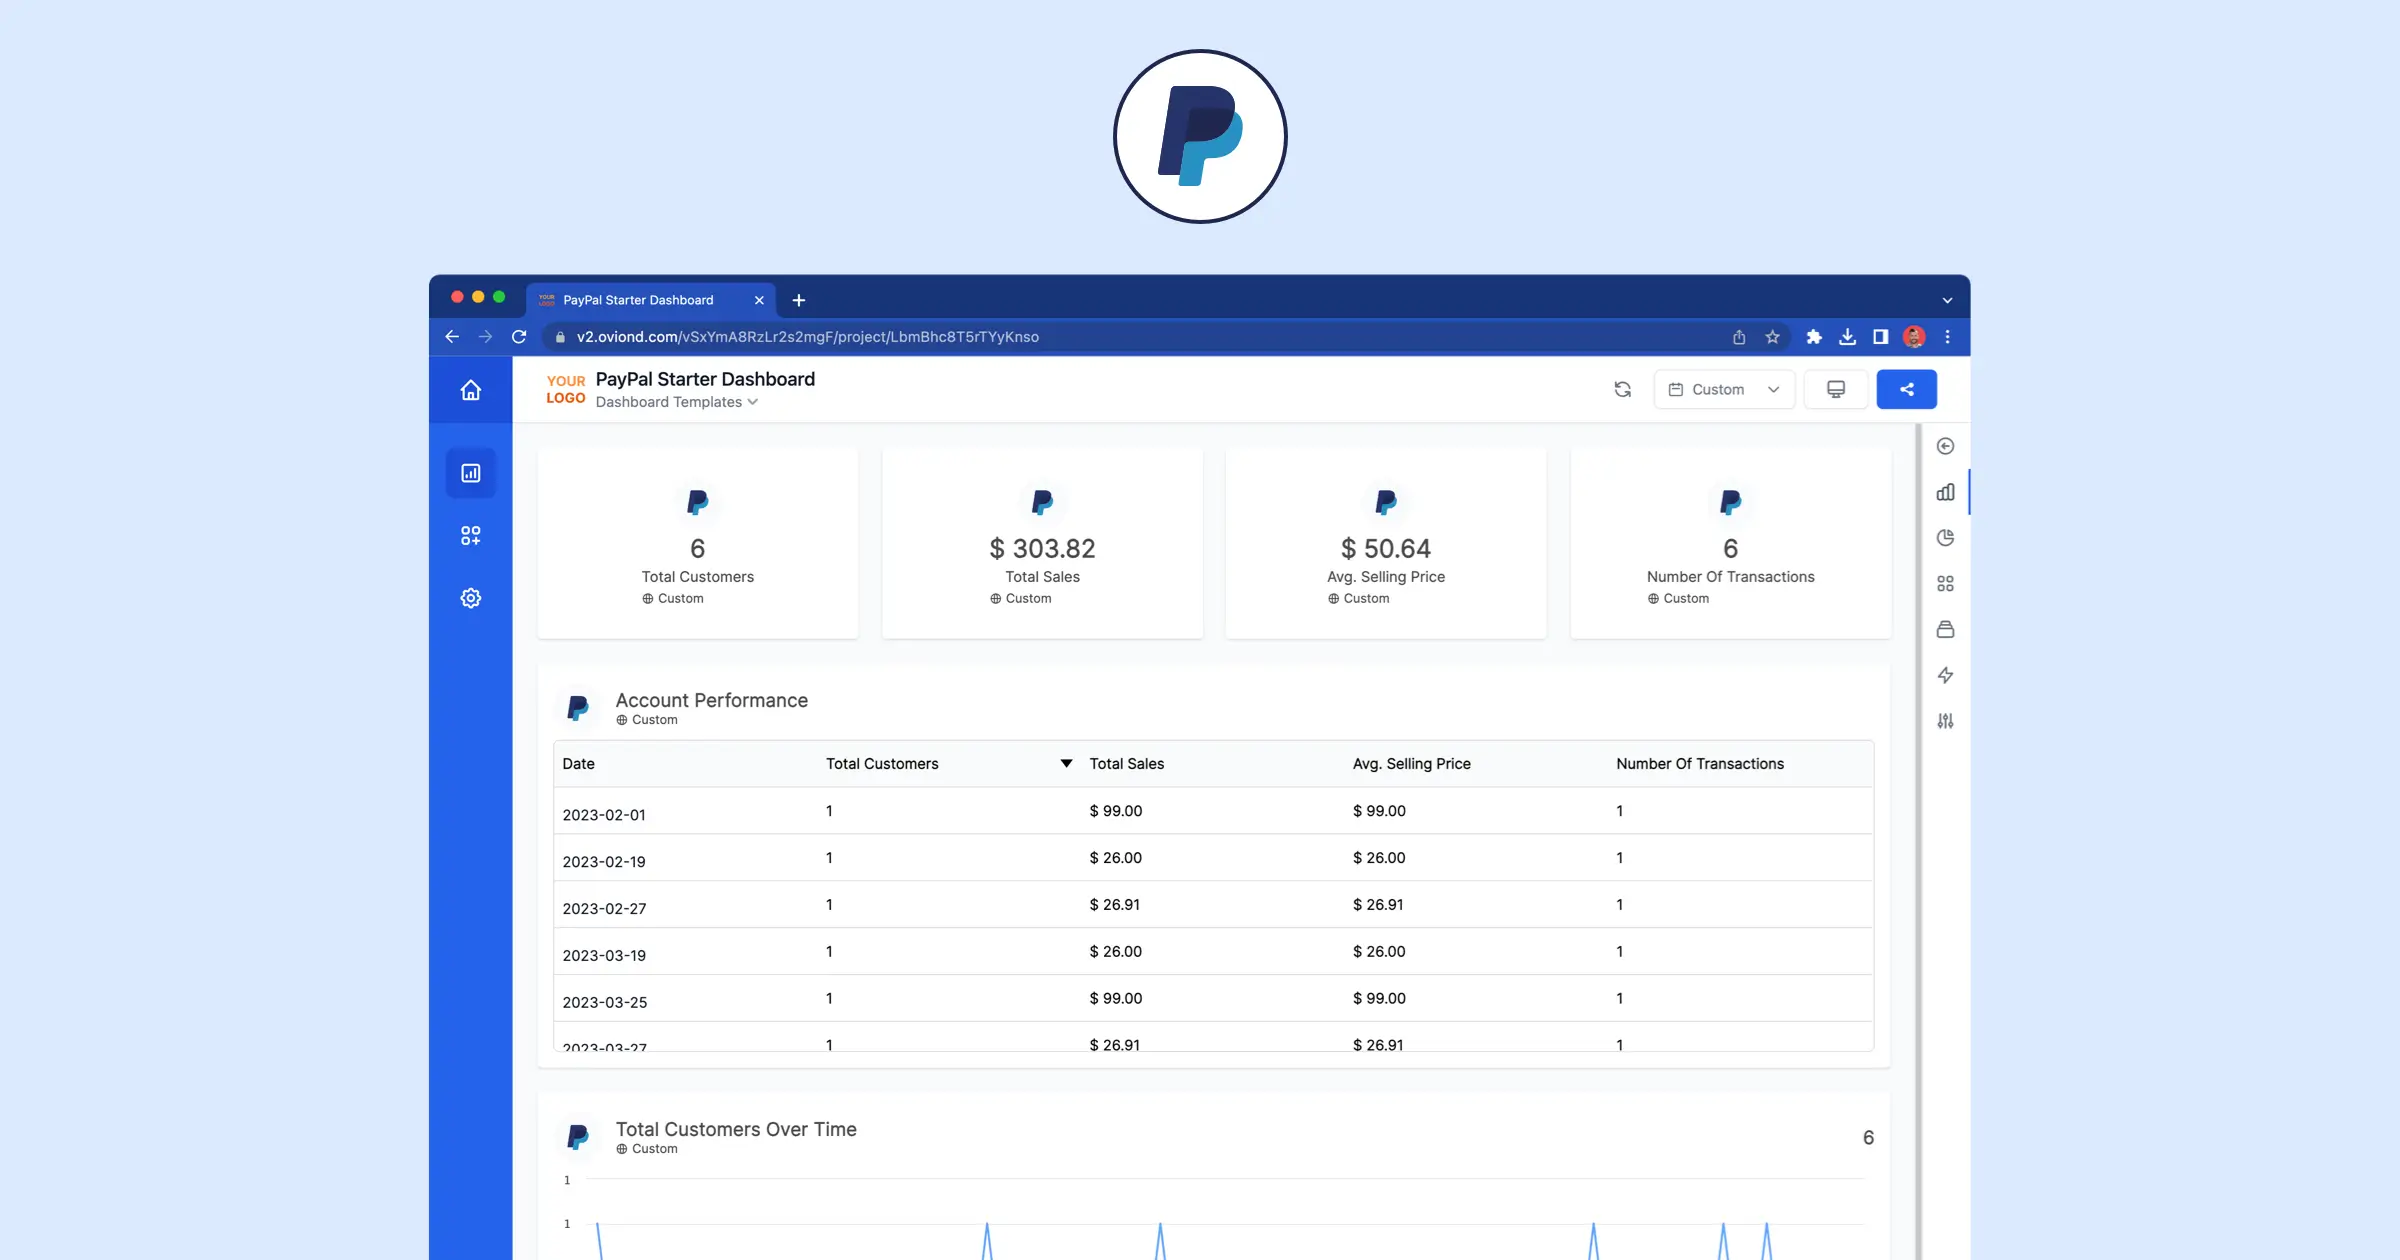Open the browser profile avatar
2400x1260 pixels.
coord(1914,337)
